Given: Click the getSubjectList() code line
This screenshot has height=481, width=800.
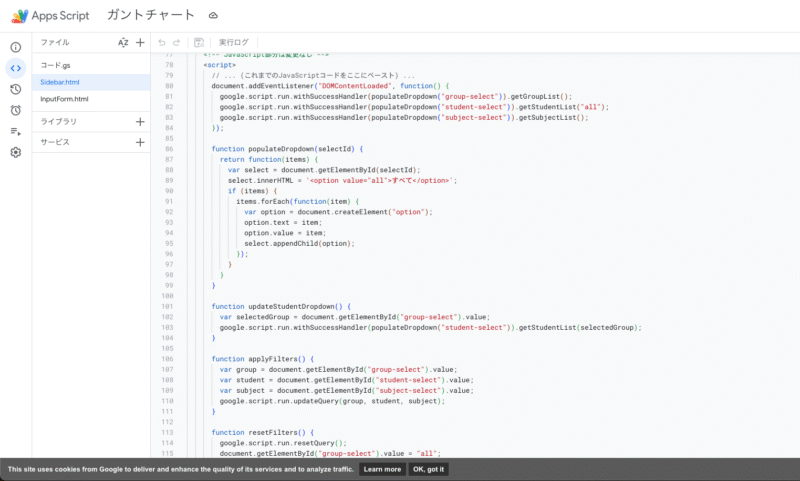Looking at the screenshot, I should pos(404,118).
